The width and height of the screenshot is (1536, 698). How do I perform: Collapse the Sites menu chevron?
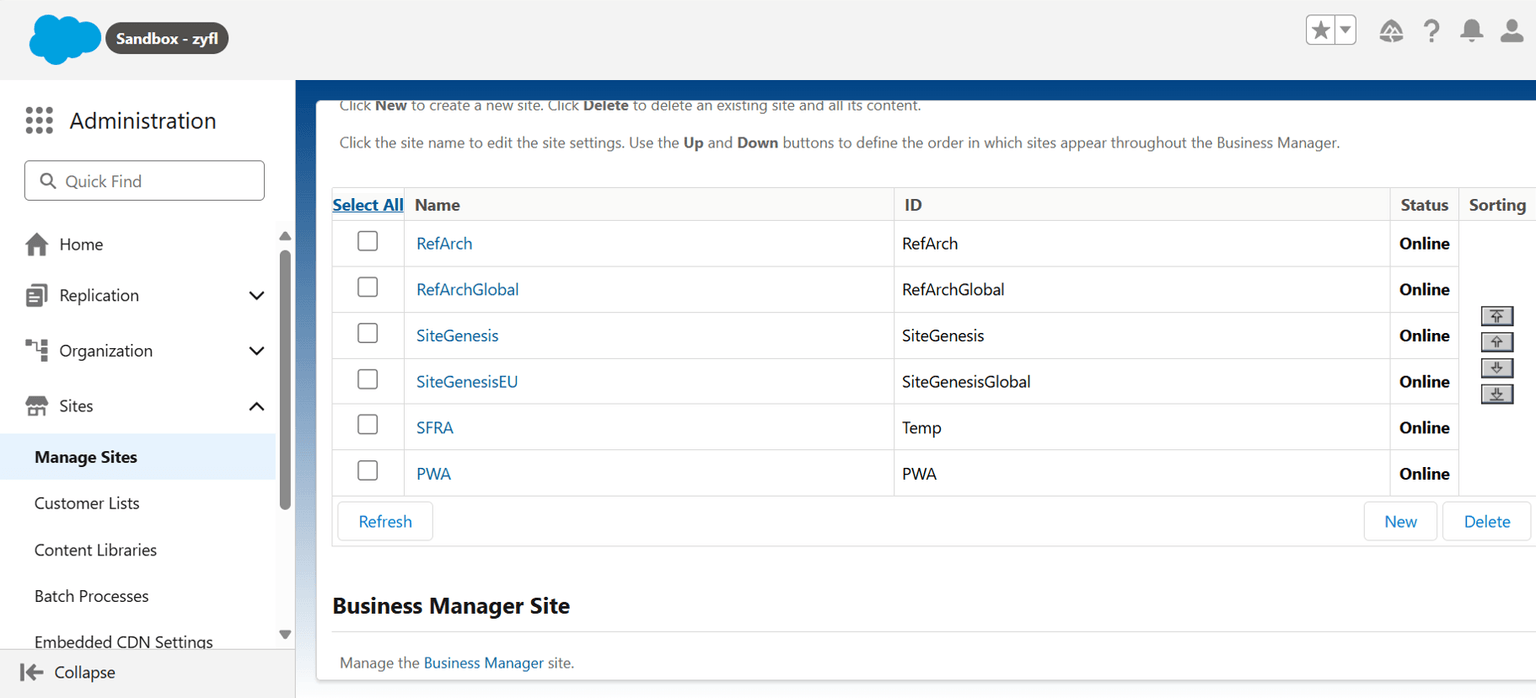(257, 406)
